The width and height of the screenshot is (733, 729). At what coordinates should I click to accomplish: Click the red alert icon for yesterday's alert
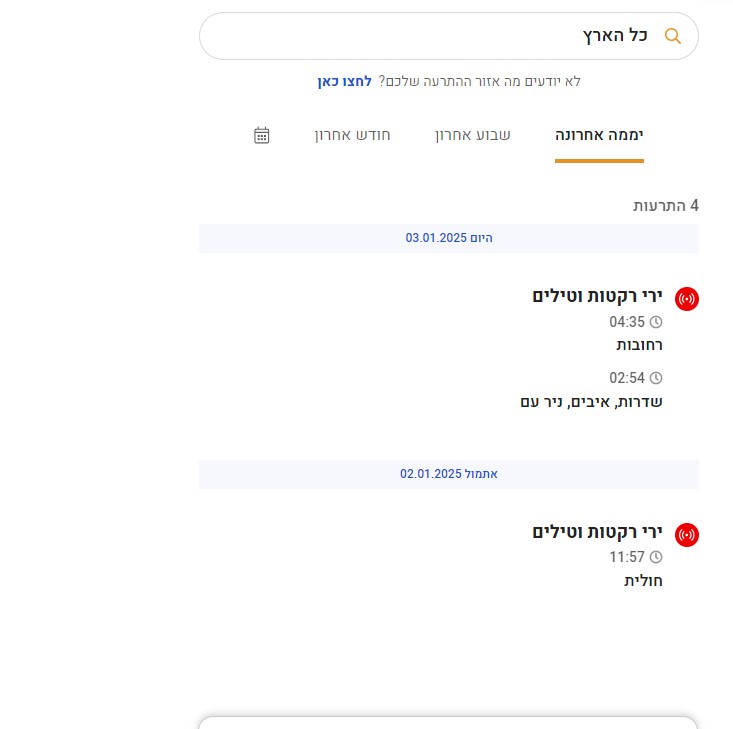(x=687, y=535)
